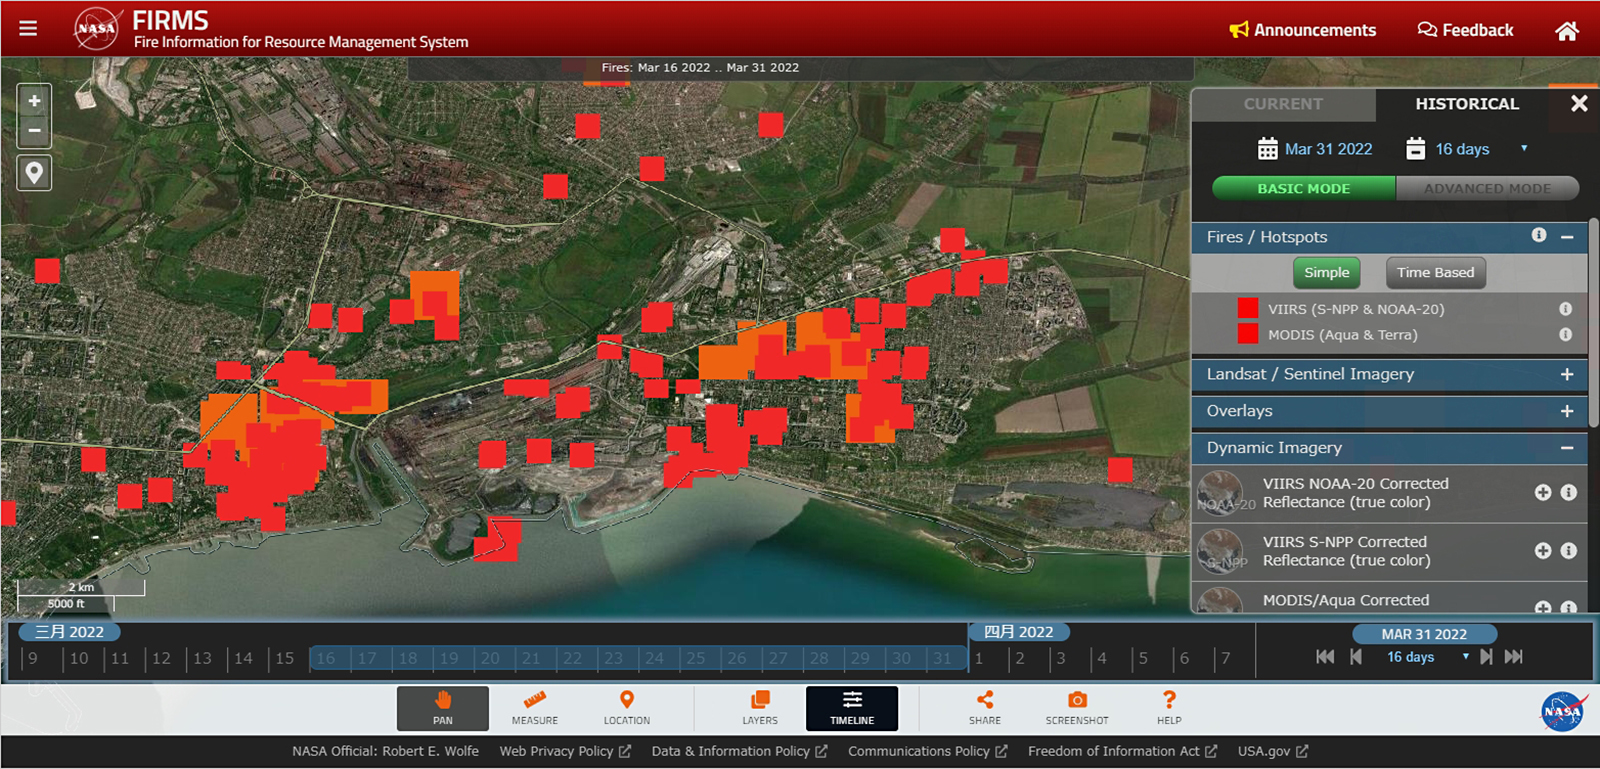Select day 10 on the timeline
The image size is (1600, 769).
(79, 658)
